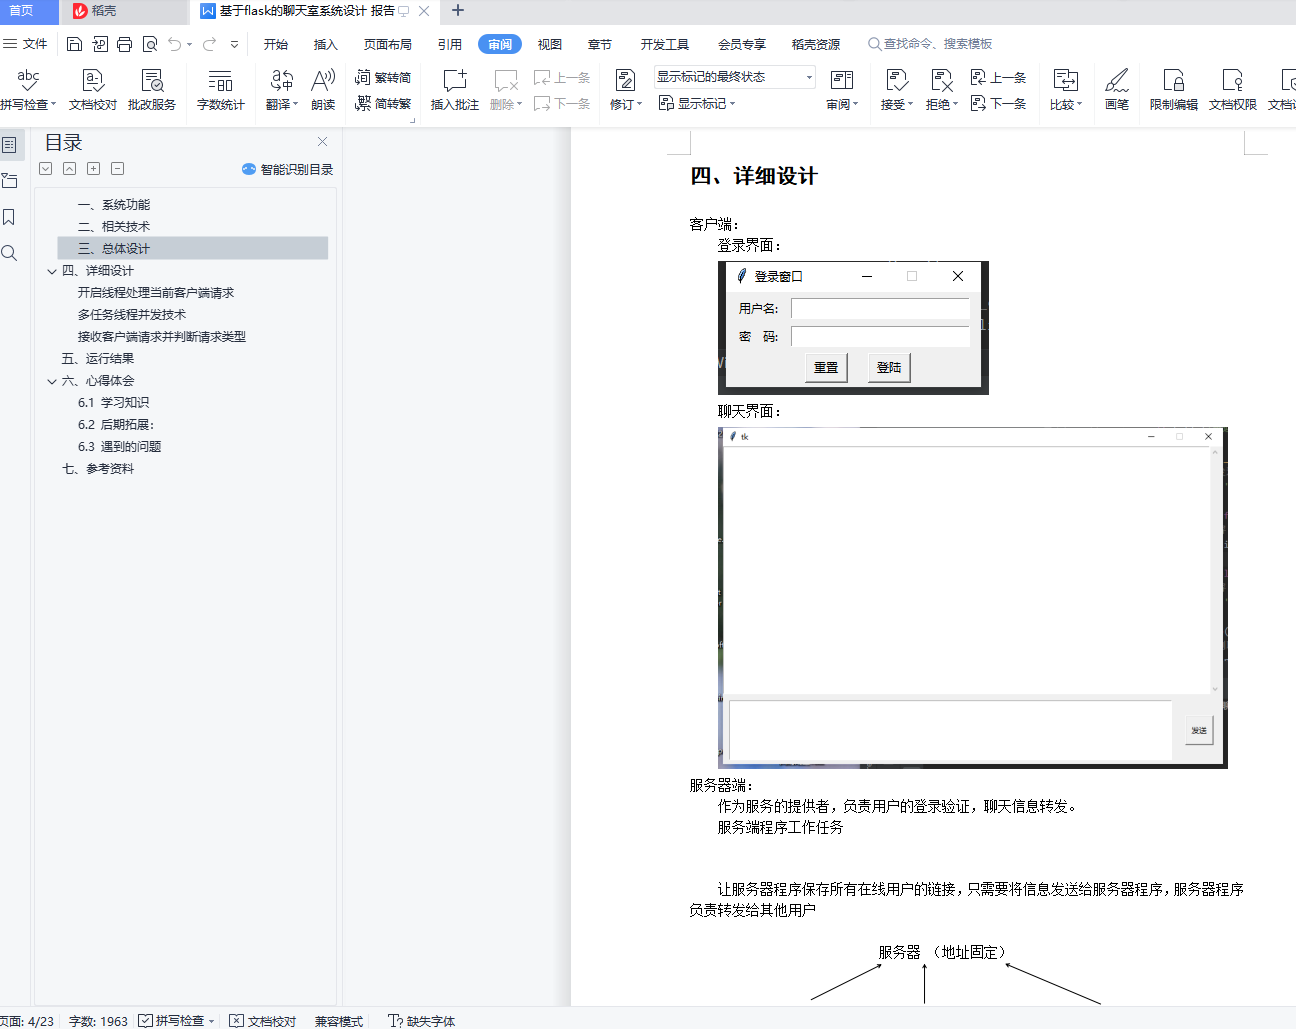Click the down-chevron box icon in 目录 toolbar

pos(46,169)
